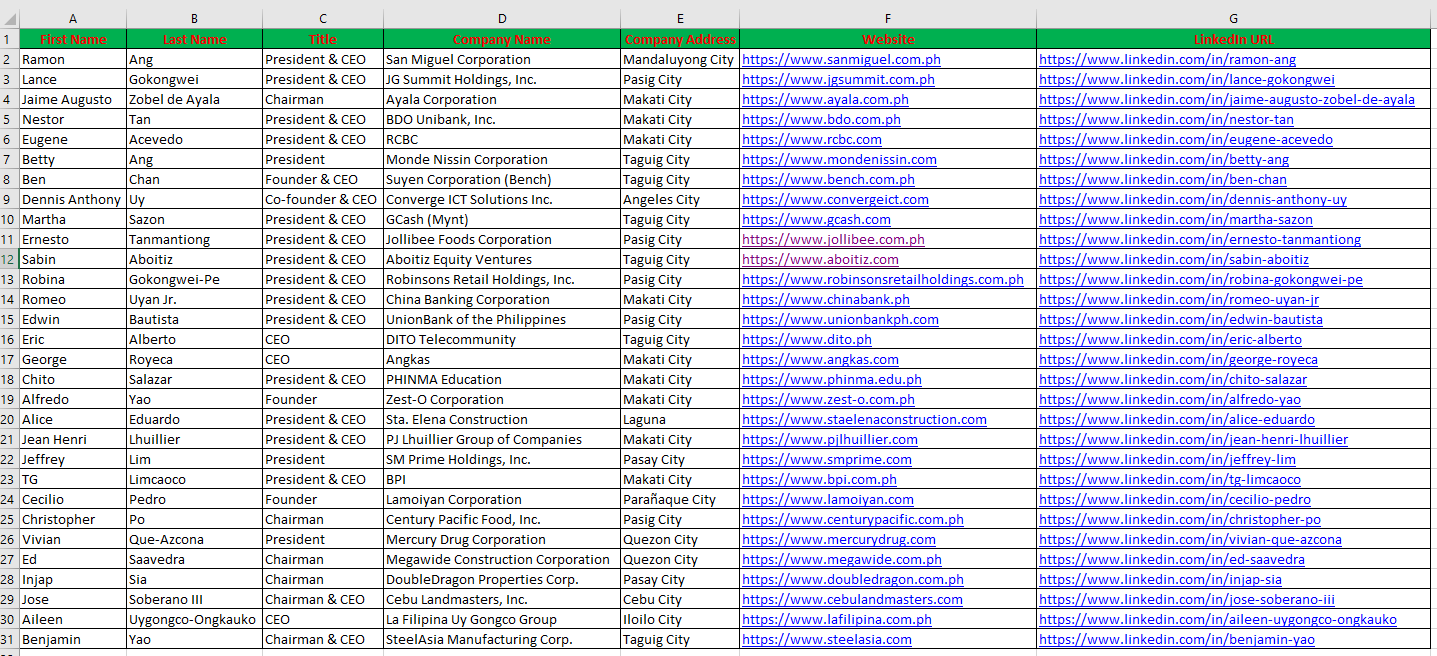This screenshot has height=656, width=1437.
Task: Open Aileen Uygongco-Ongkauko's LinkedIn link
Action: 1218,619
